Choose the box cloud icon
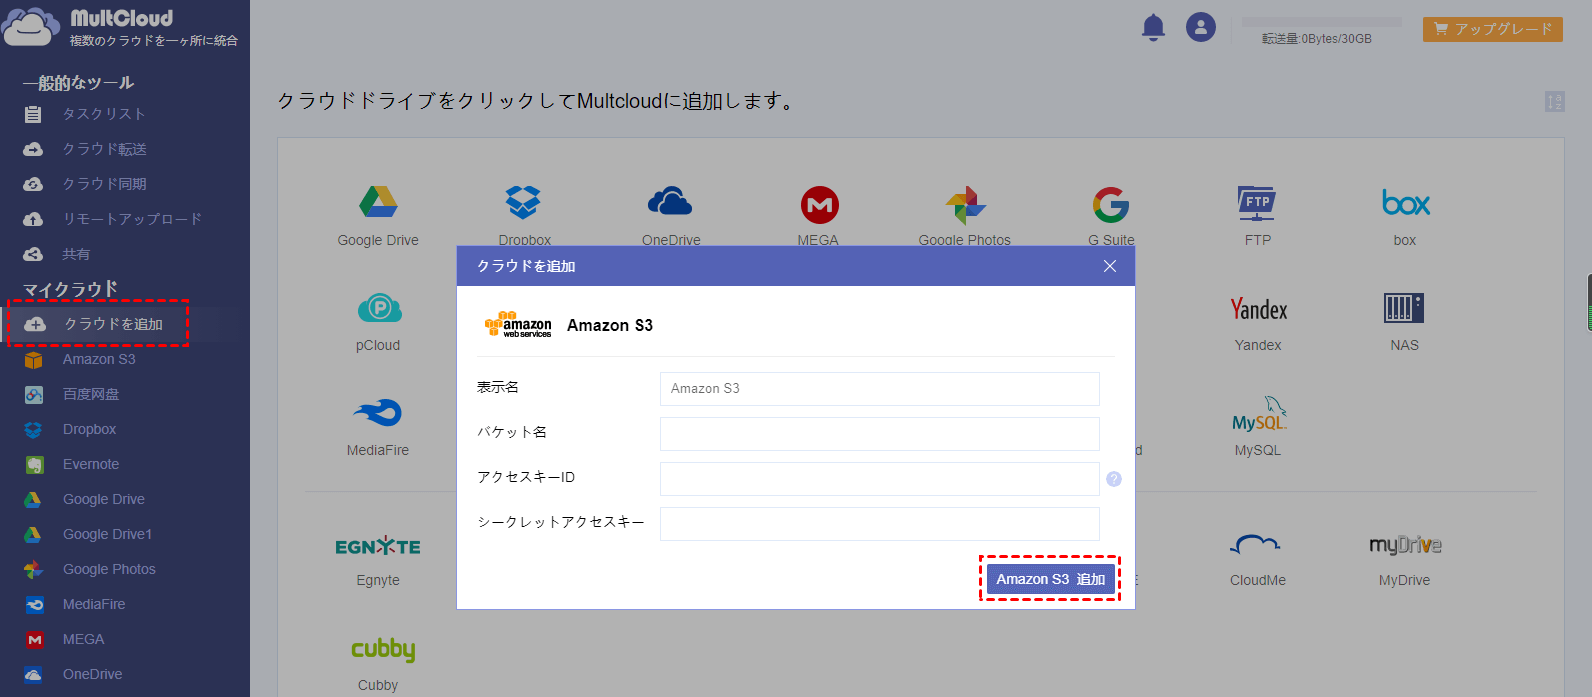 pyautogui.click(x=1405, y=203)
